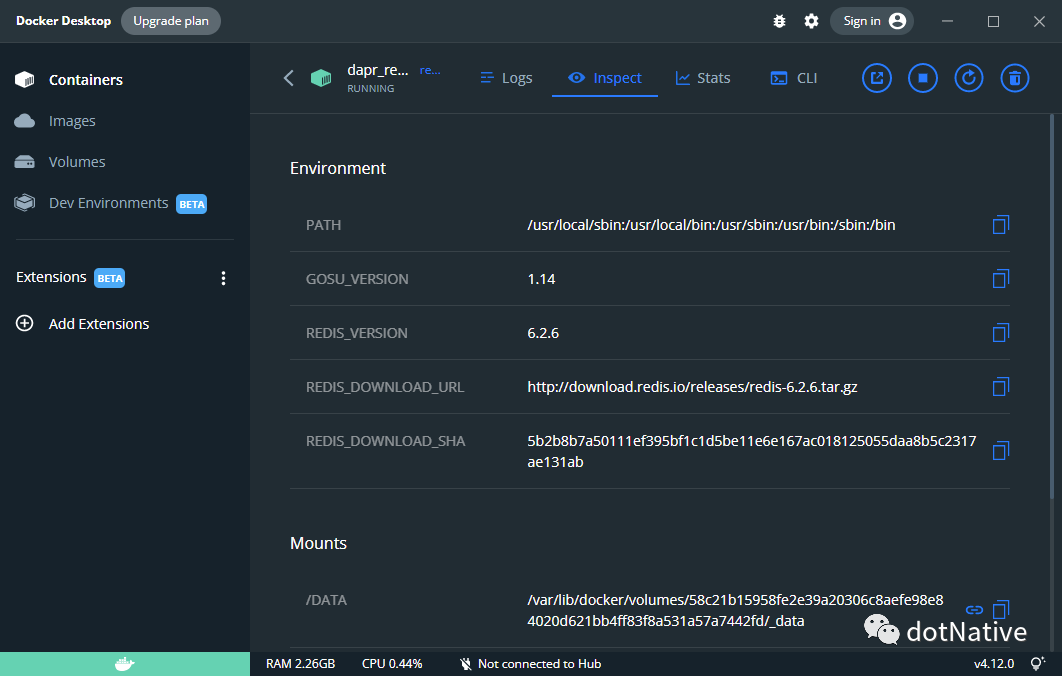Open the container image link
Image resolution: width=1062 pixels, height=676 pixels.
coord(430,70)
